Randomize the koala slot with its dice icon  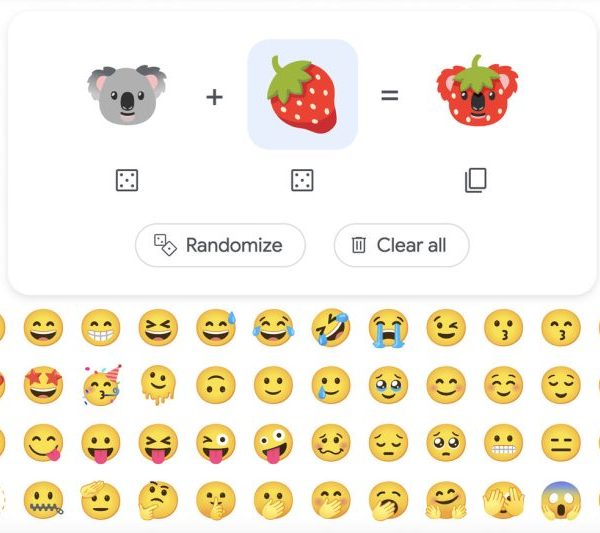coord(127,180)
